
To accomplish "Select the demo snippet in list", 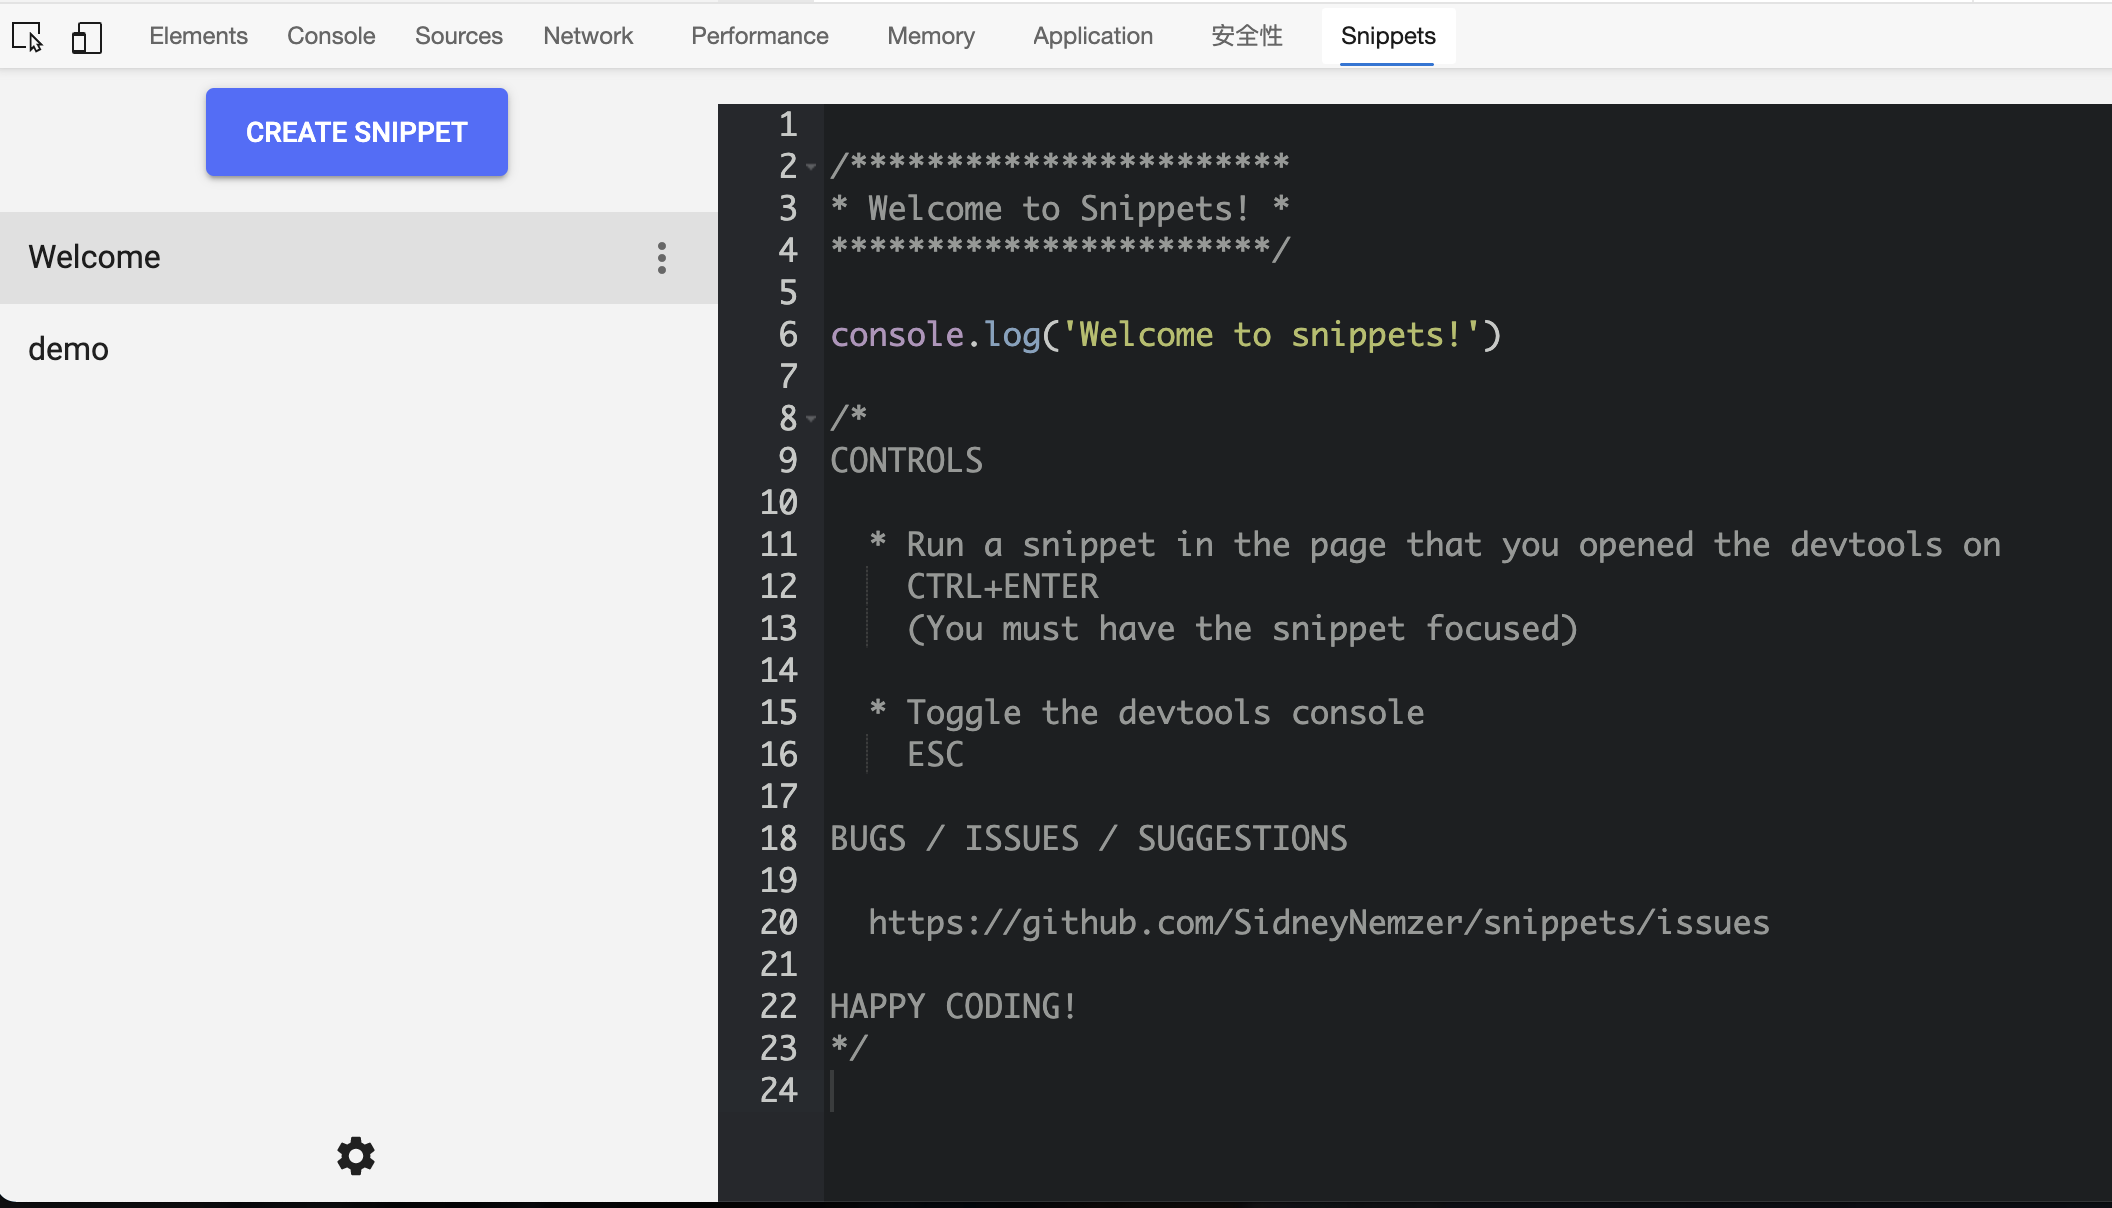I will pyautogui.click(x=68, y=349).
